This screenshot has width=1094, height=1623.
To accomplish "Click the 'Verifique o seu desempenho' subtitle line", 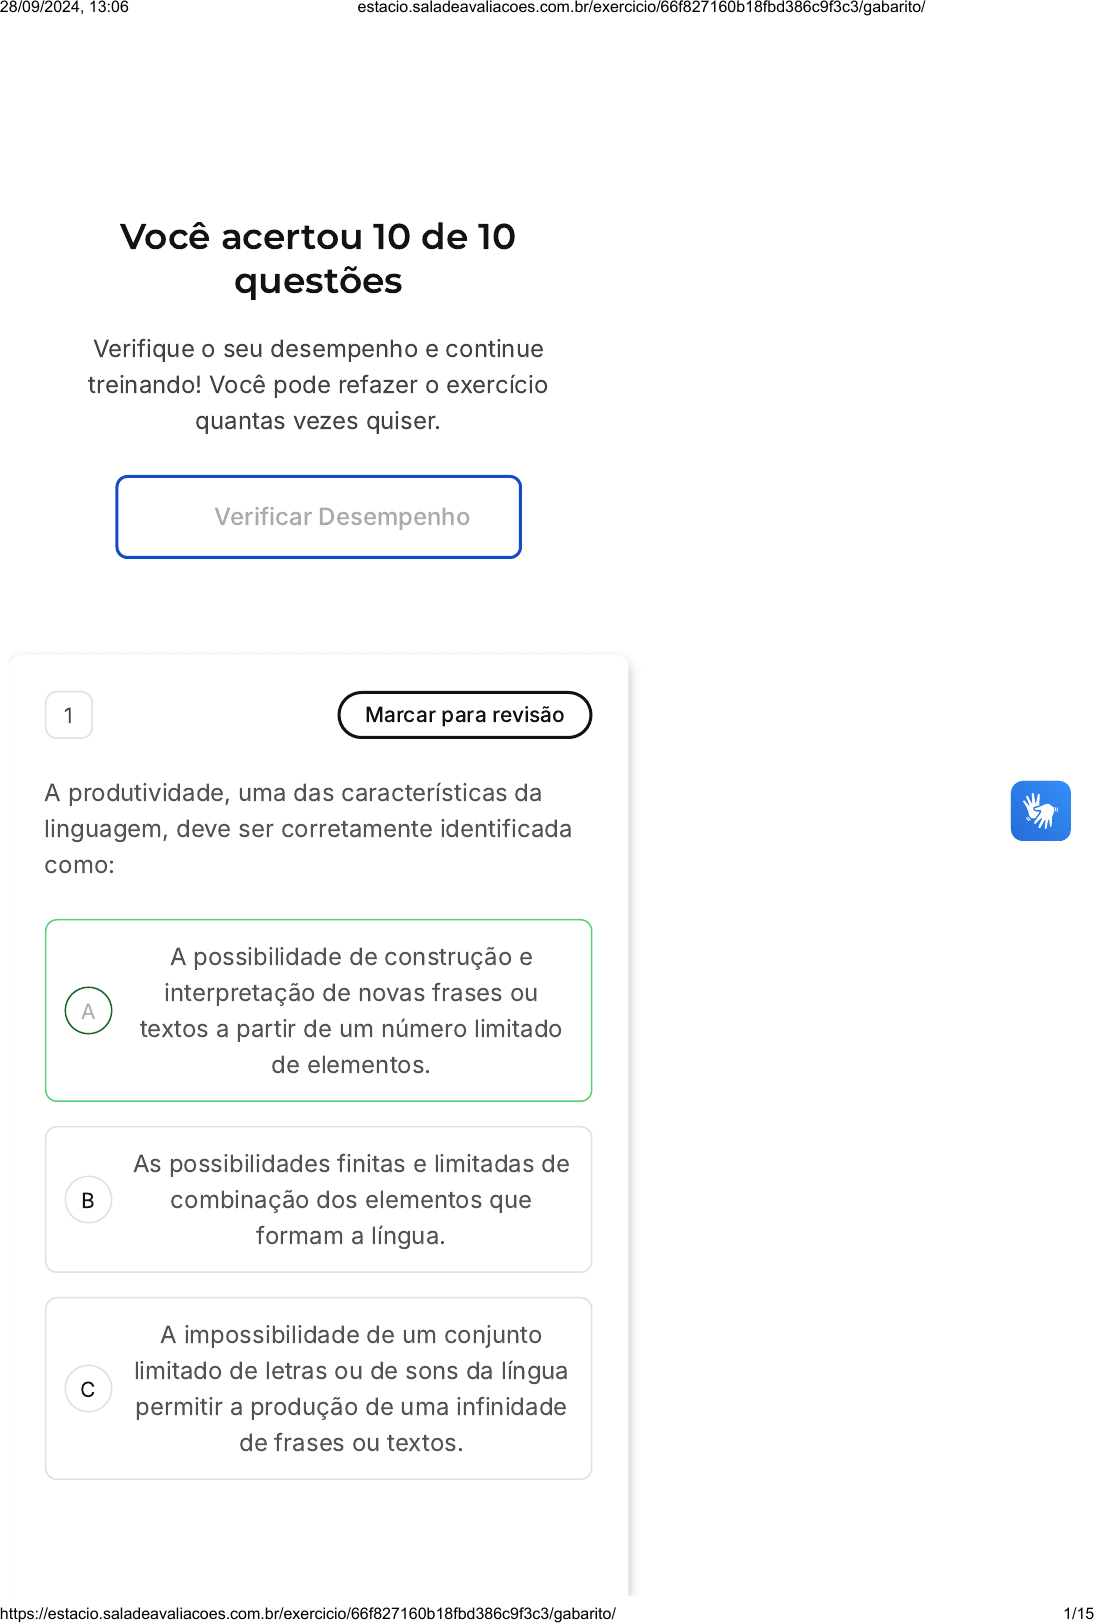I will 318,349.
